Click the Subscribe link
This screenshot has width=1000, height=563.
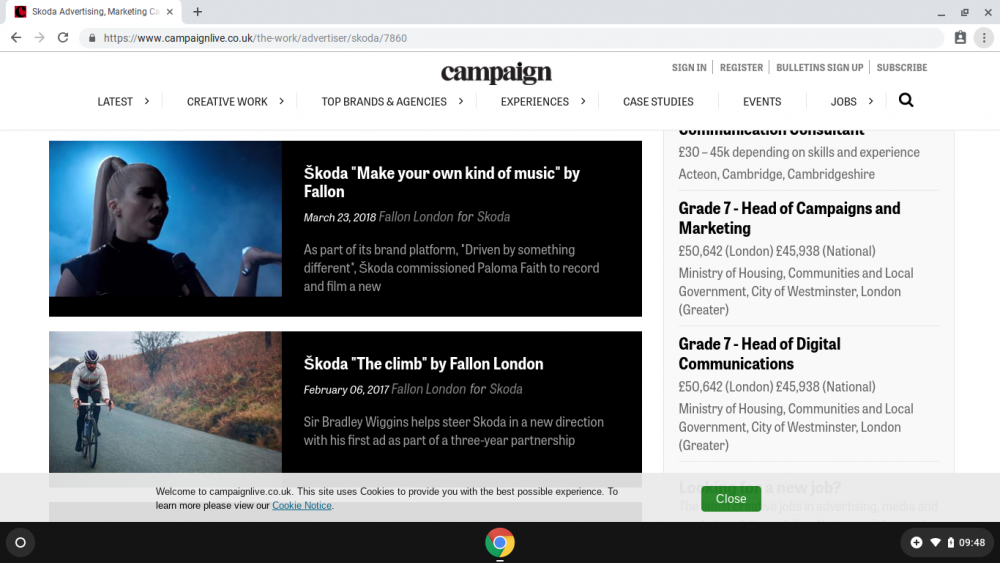tap(902, 68)
